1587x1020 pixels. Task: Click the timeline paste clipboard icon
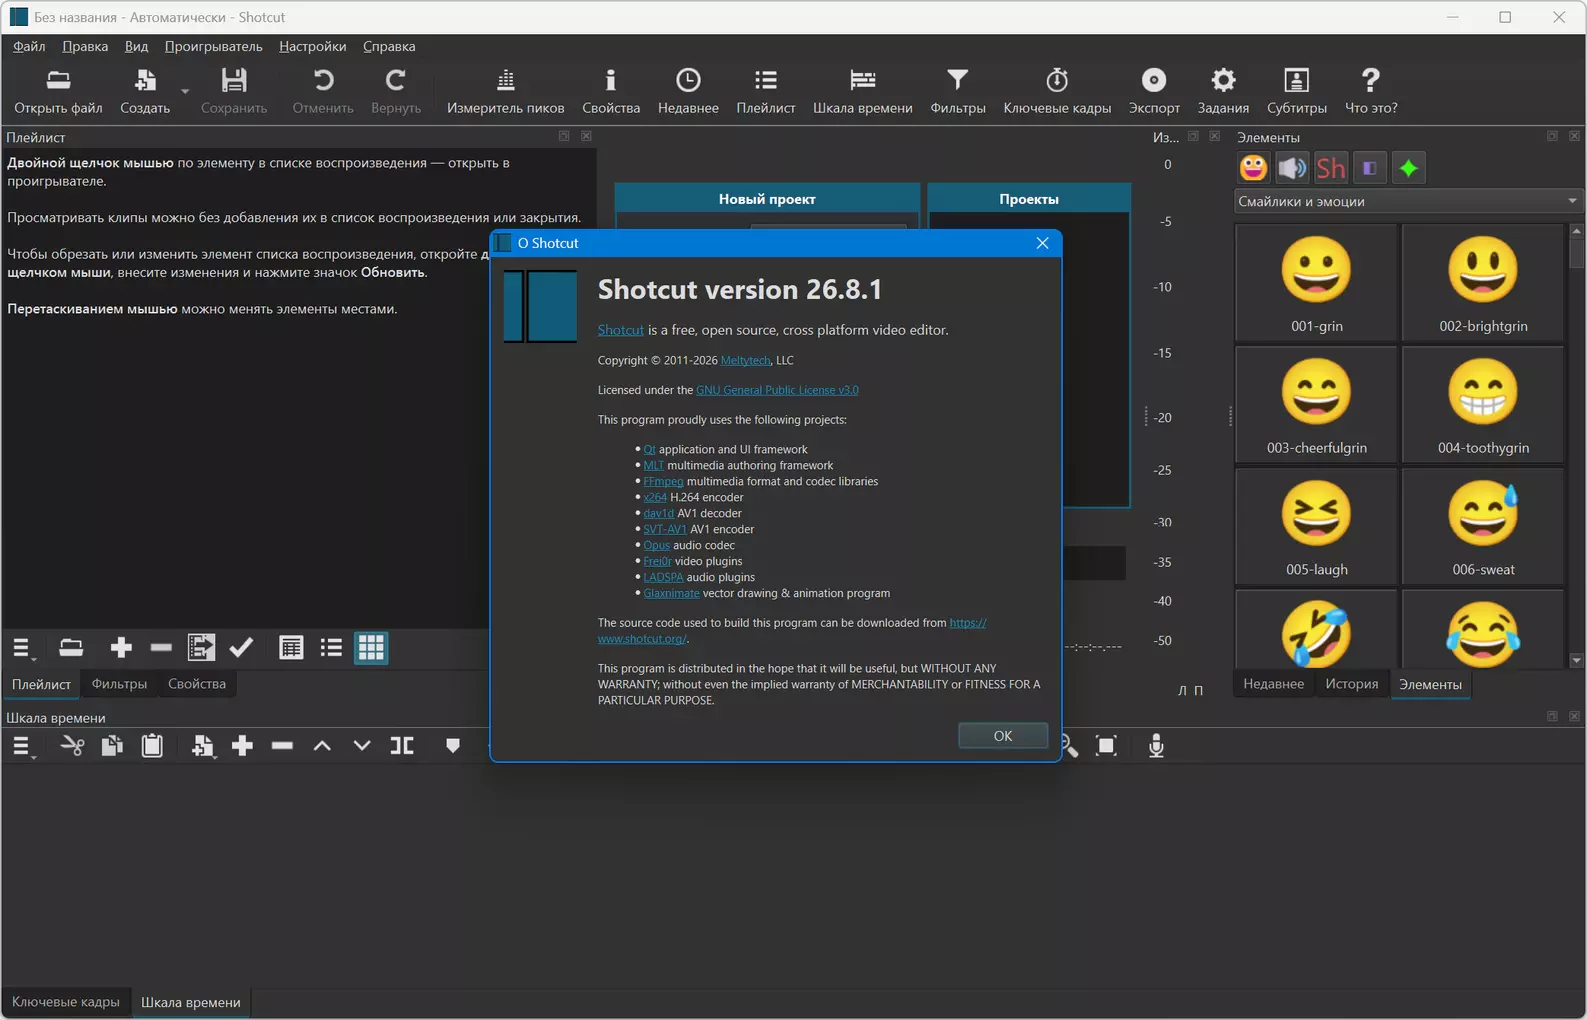(152, 746)
